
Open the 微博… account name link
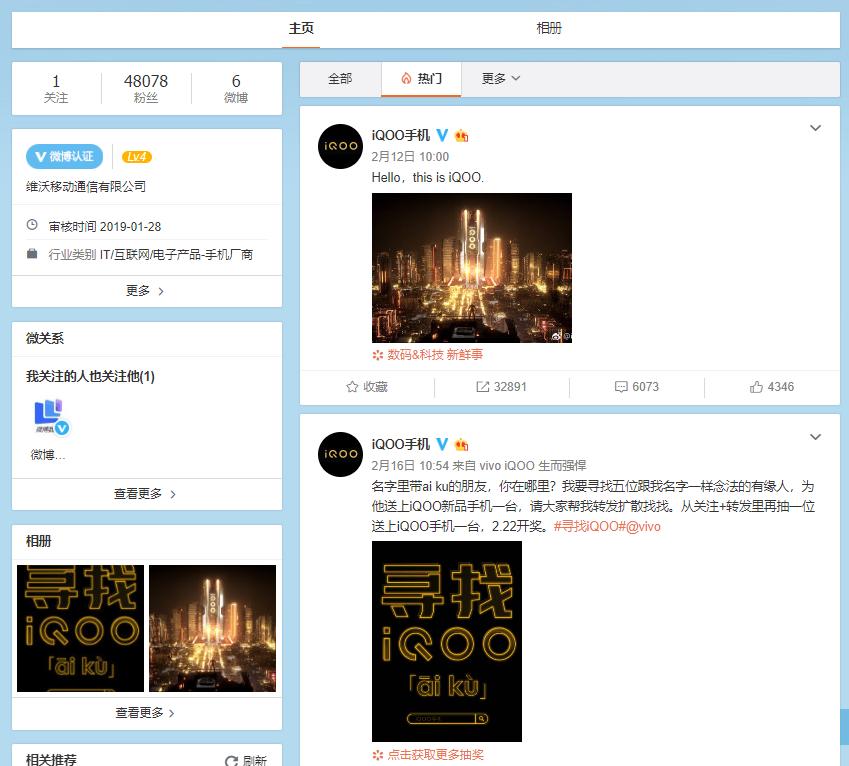48,455
